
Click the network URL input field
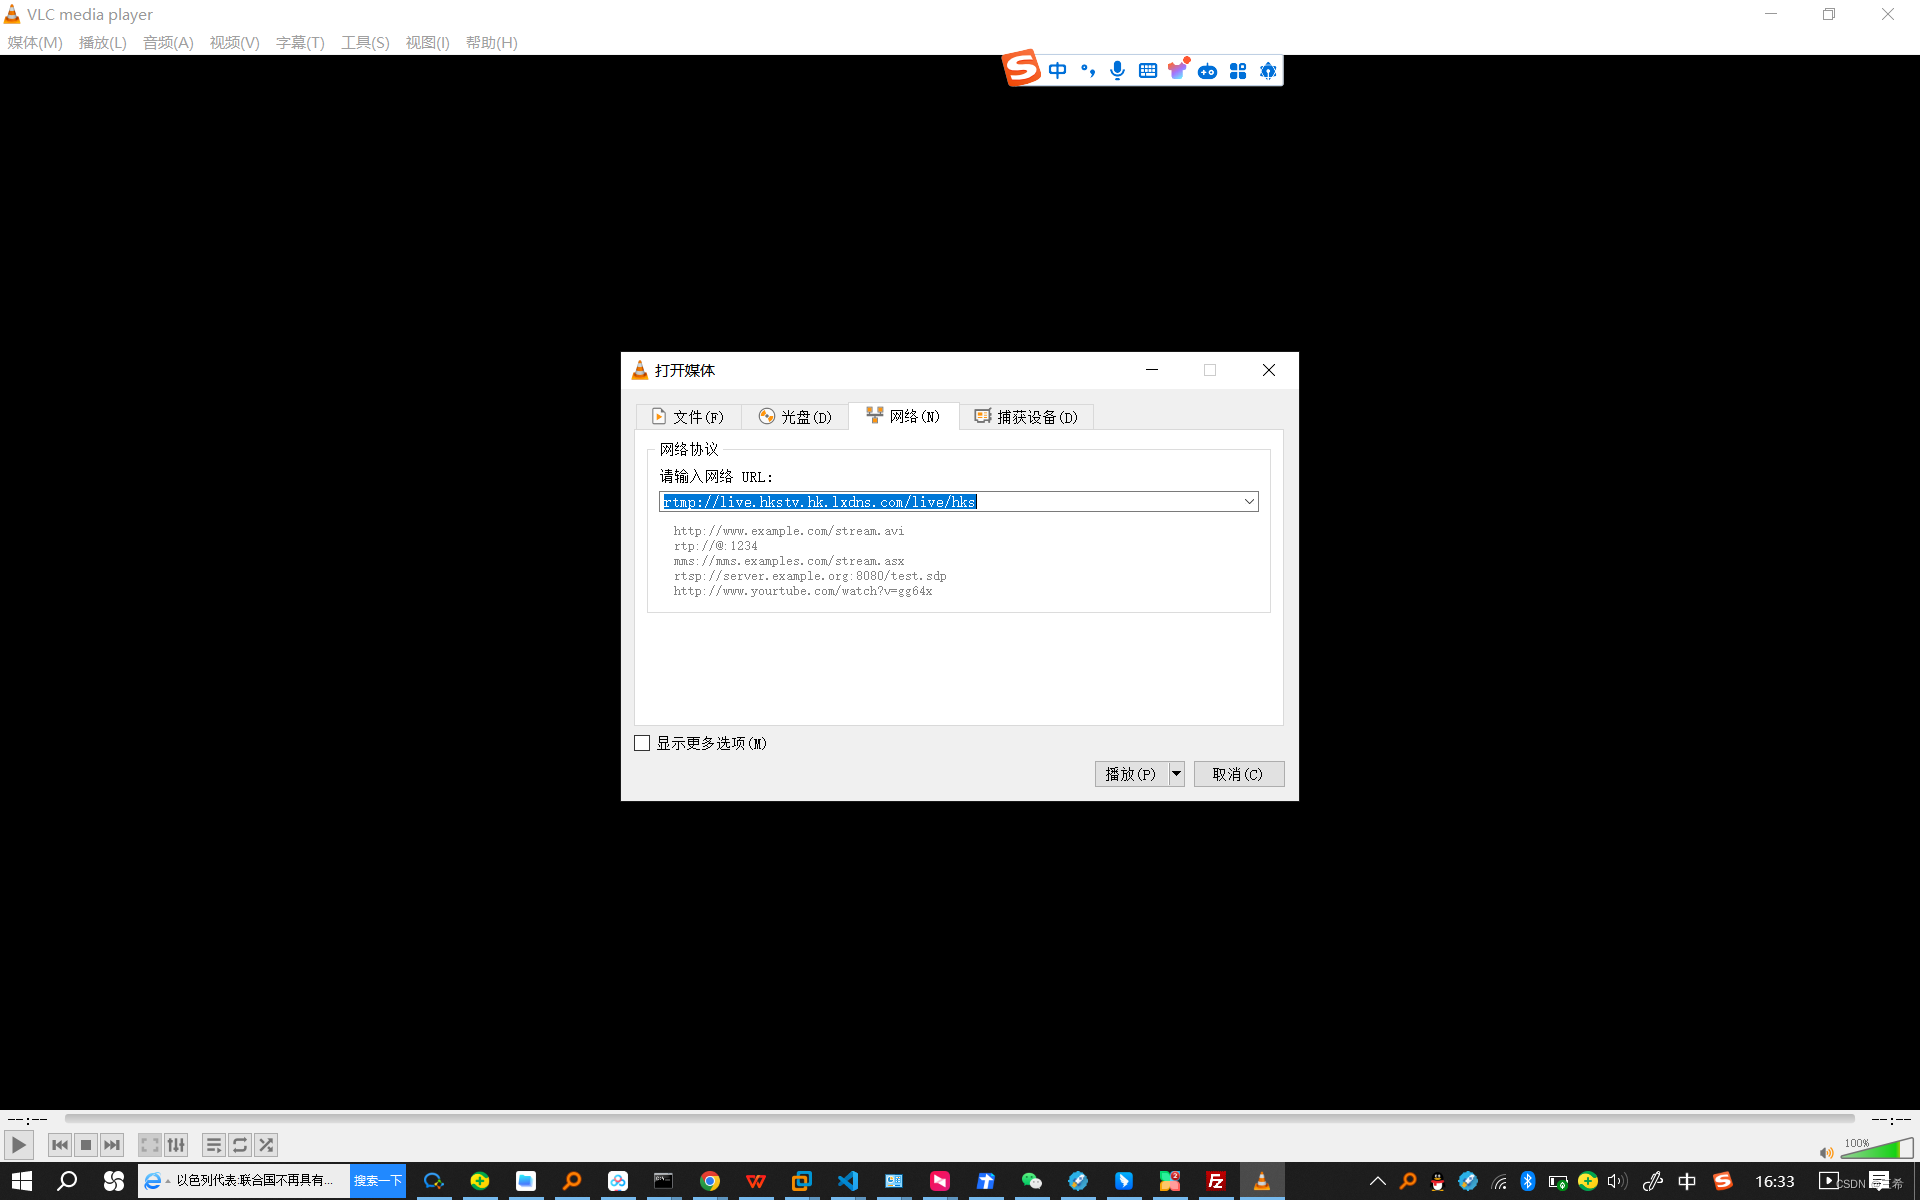click(950, 502)
